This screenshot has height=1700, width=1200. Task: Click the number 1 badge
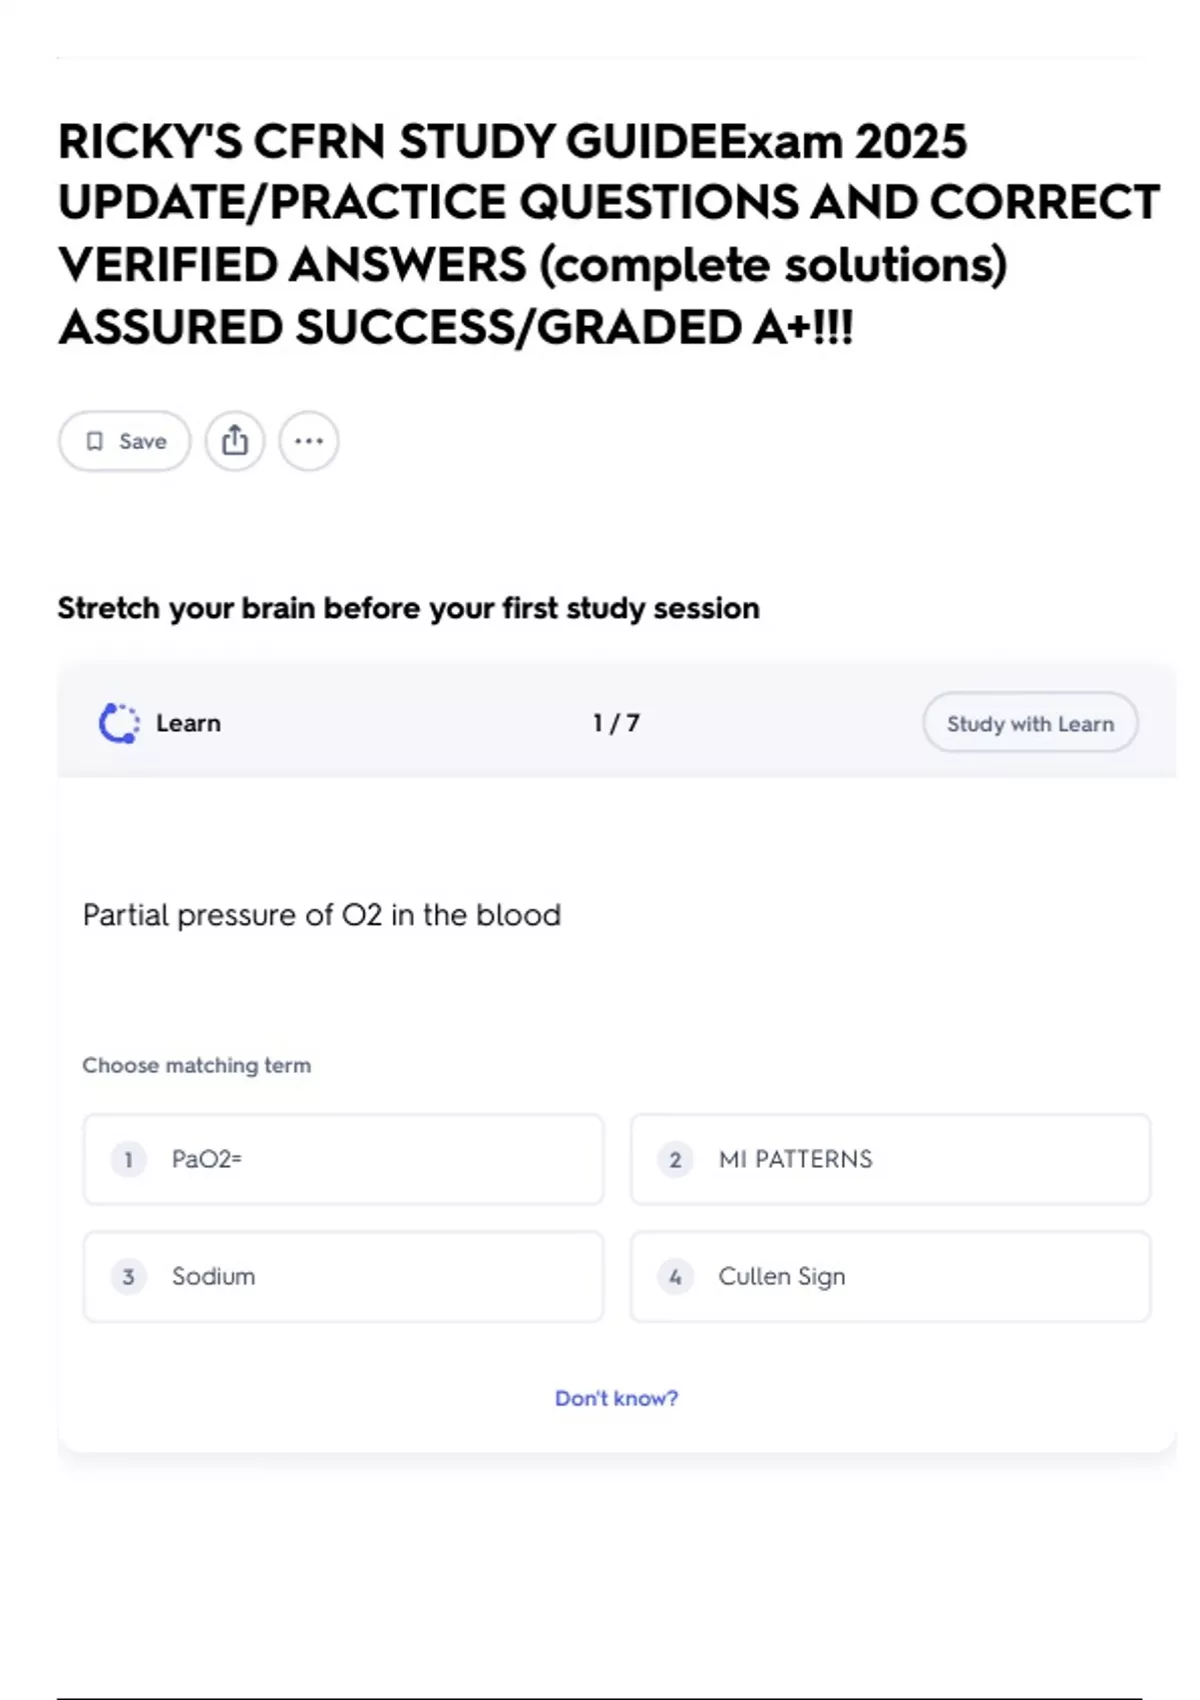[128, 1160]
